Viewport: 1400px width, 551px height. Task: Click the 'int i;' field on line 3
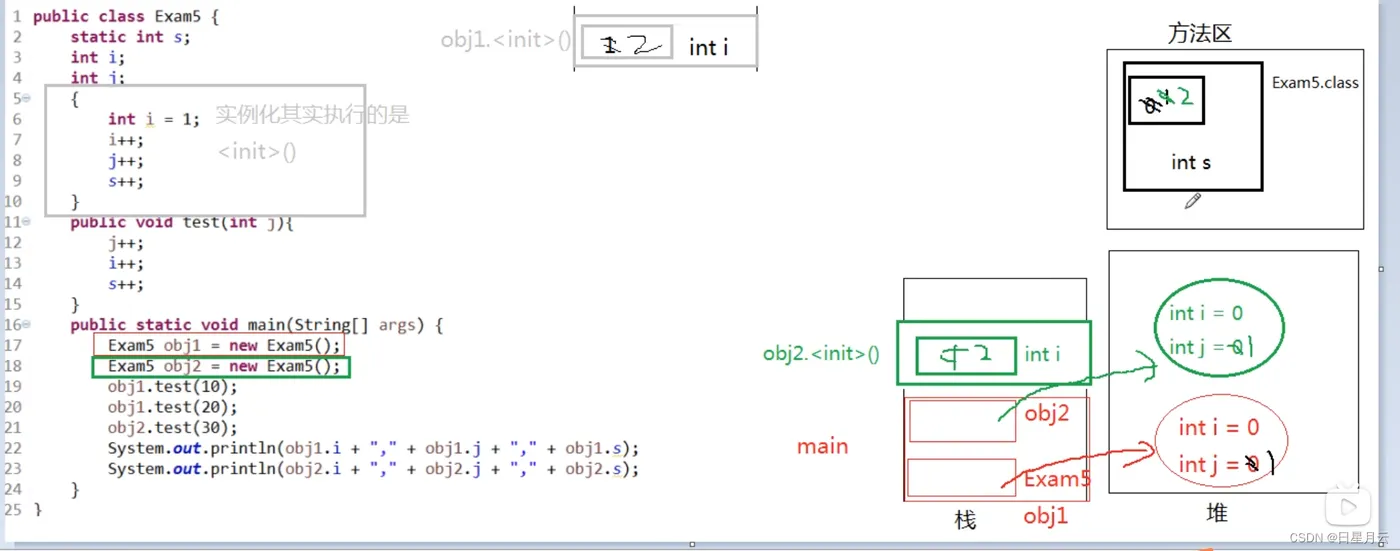[98, 57]
